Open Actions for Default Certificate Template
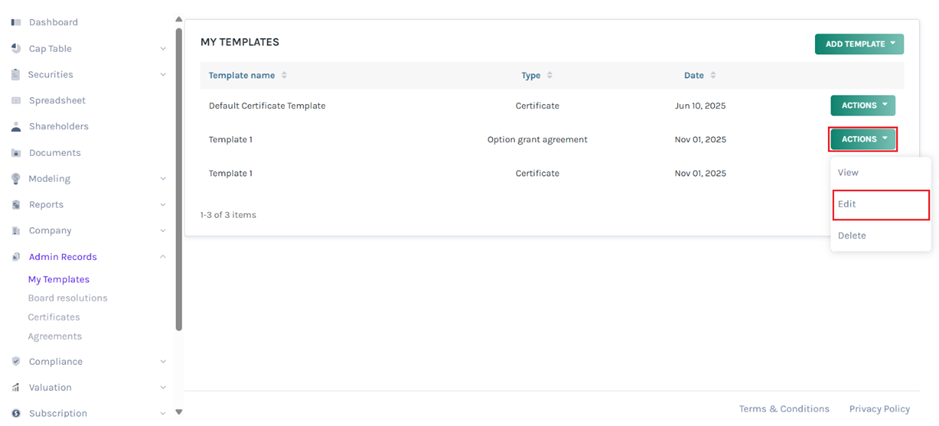This screenshot has width=939, height=426. pyautogui.click(x=862, y=105)
